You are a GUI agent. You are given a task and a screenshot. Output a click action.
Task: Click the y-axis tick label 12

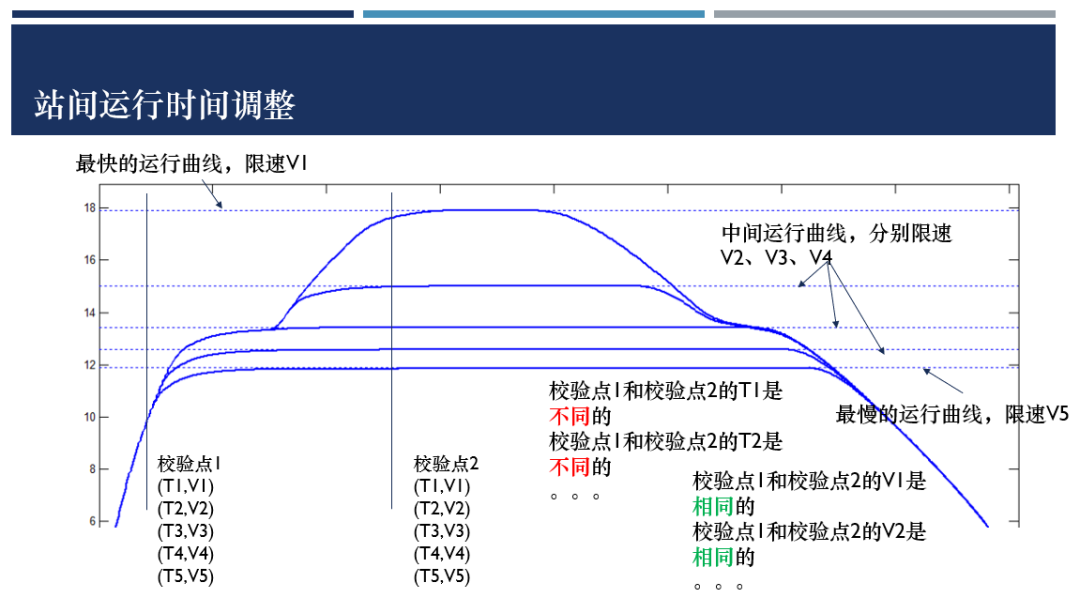90,365
